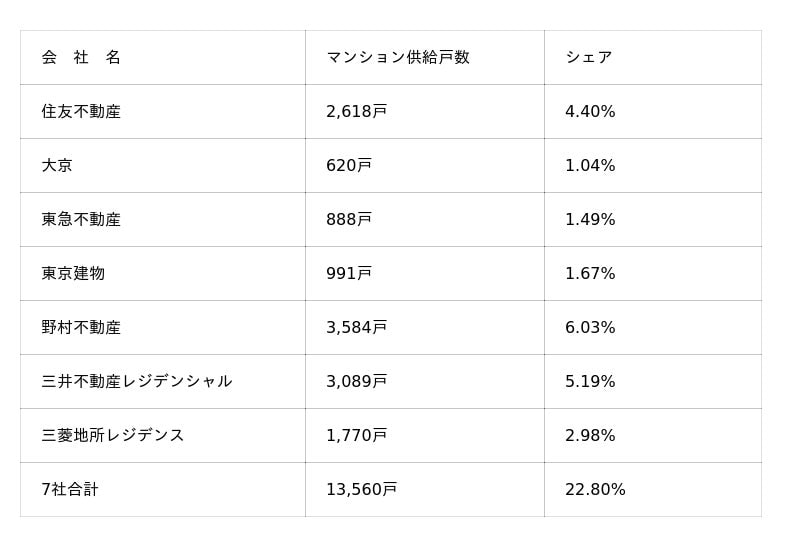Select the 22.80% total share cell
Screen dimensions: 800x547
[595, 490]
